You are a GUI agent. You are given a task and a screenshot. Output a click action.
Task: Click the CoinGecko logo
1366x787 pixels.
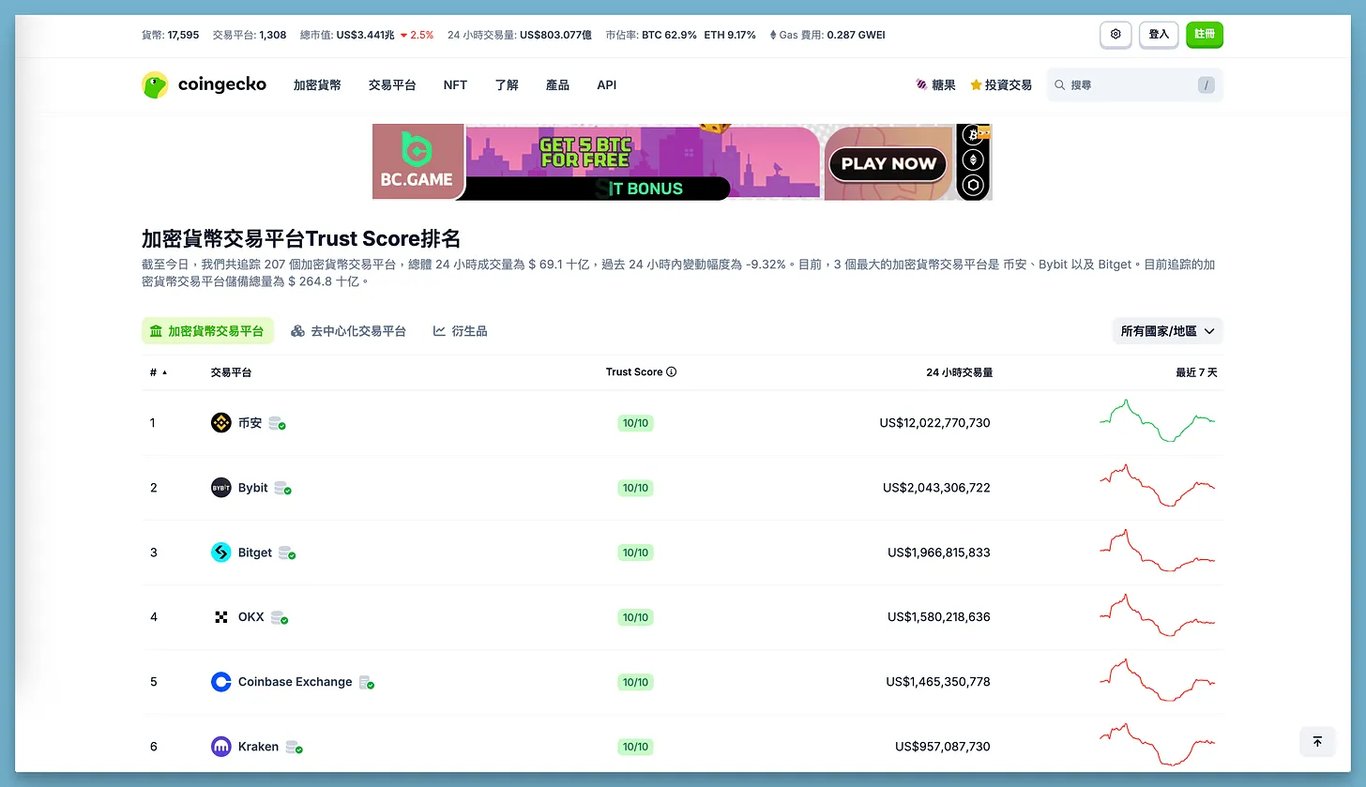pyautogui.click(x=204, y=85)
